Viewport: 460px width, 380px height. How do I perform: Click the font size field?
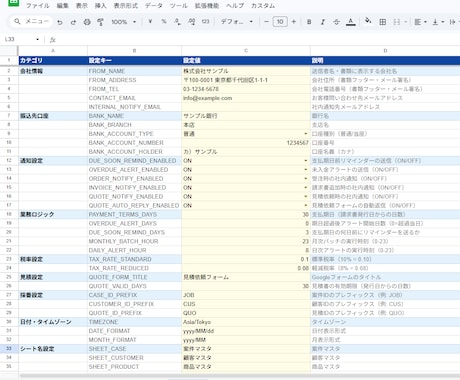pyautogui.click(x=280, y=22)
